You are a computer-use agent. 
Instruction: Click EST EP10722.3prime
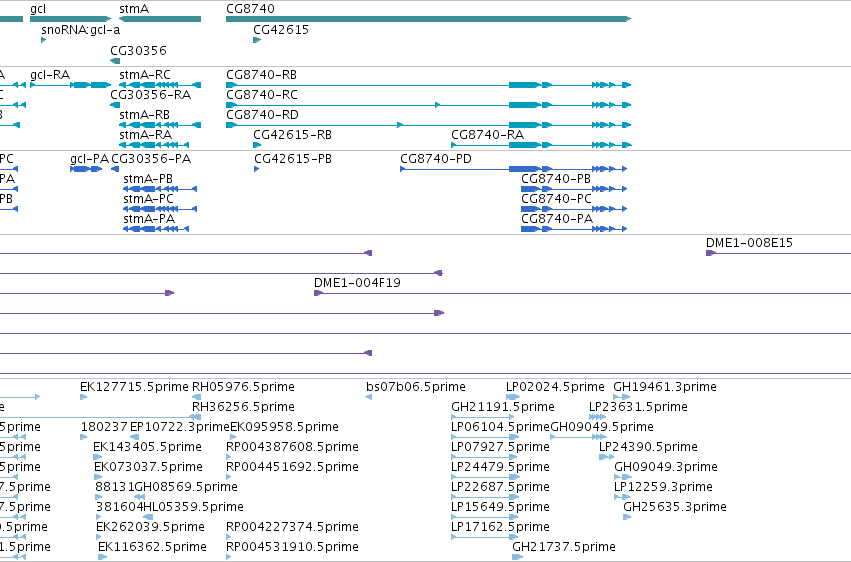[180, 427]
